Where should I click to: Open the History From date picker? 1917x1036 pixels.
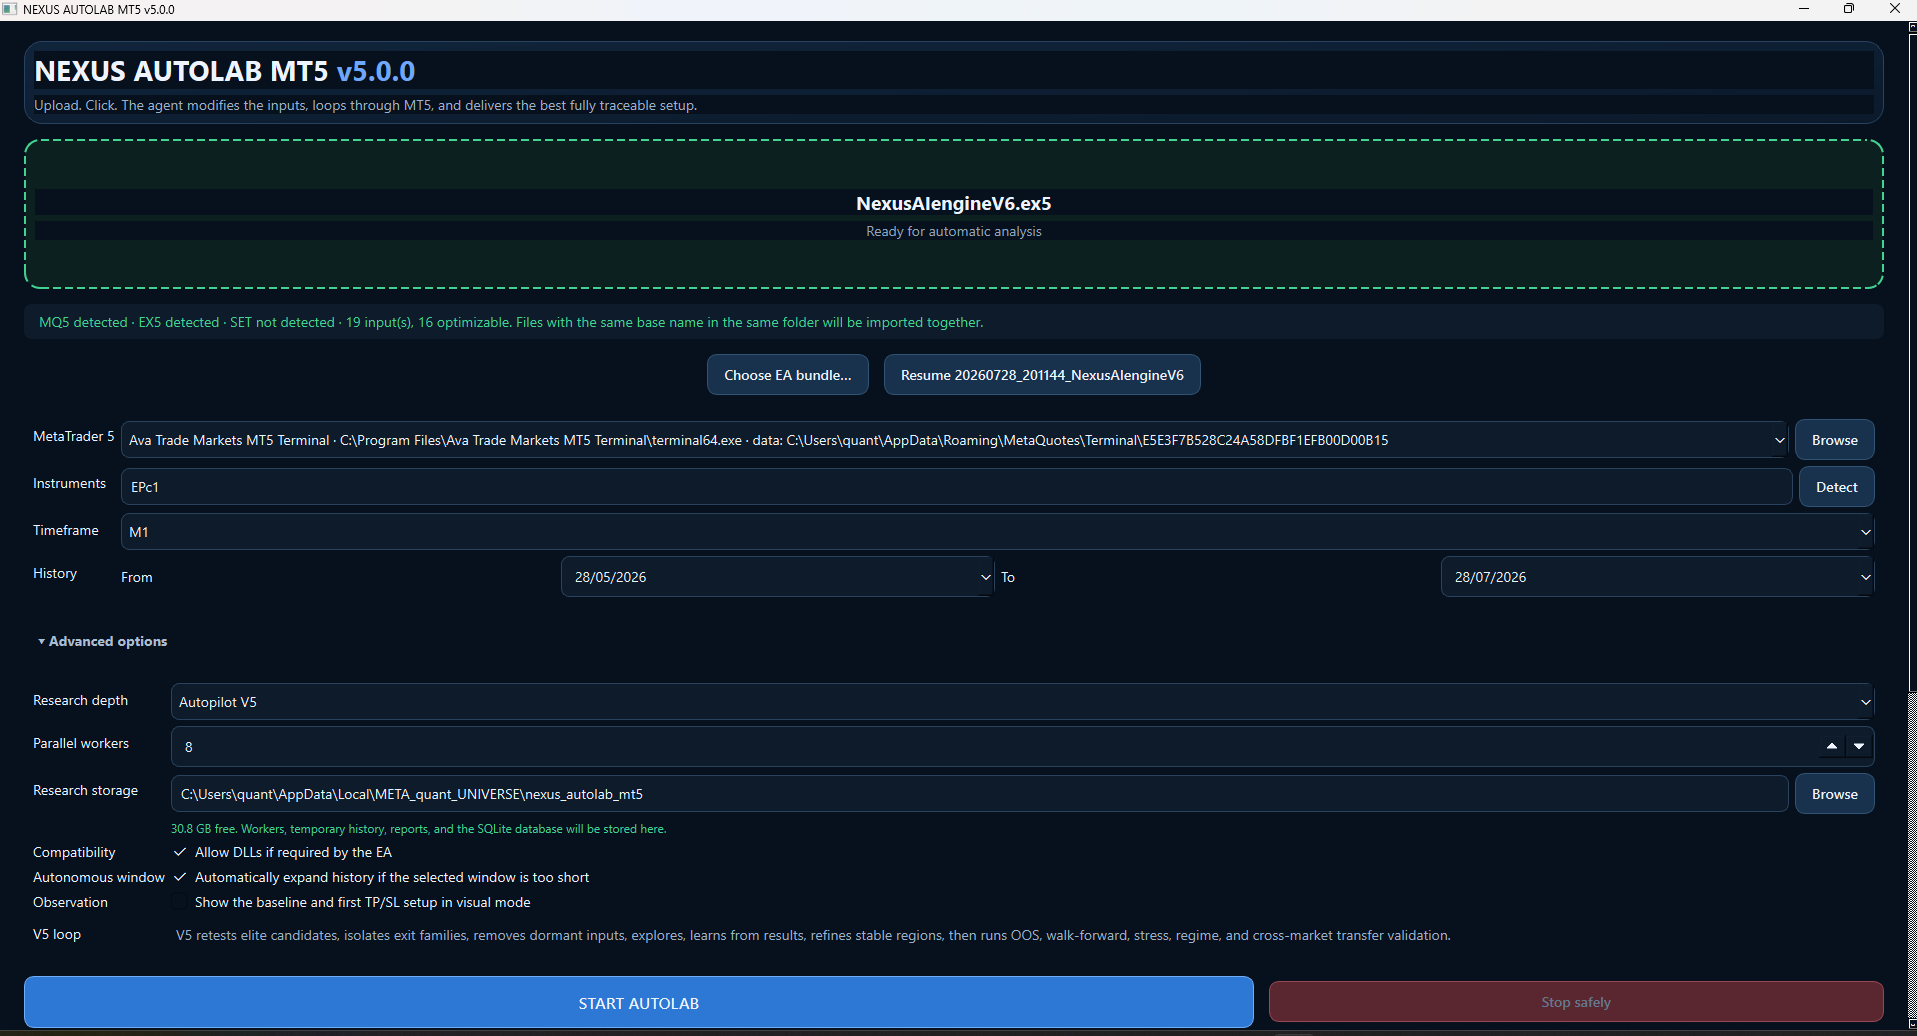pyautogui.click(x=777, y=577)
